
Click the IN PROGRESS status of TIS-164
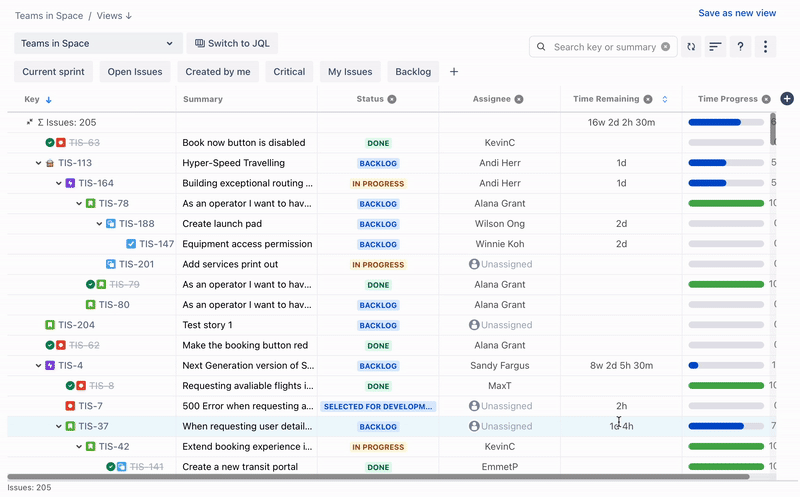pos(378,184)
